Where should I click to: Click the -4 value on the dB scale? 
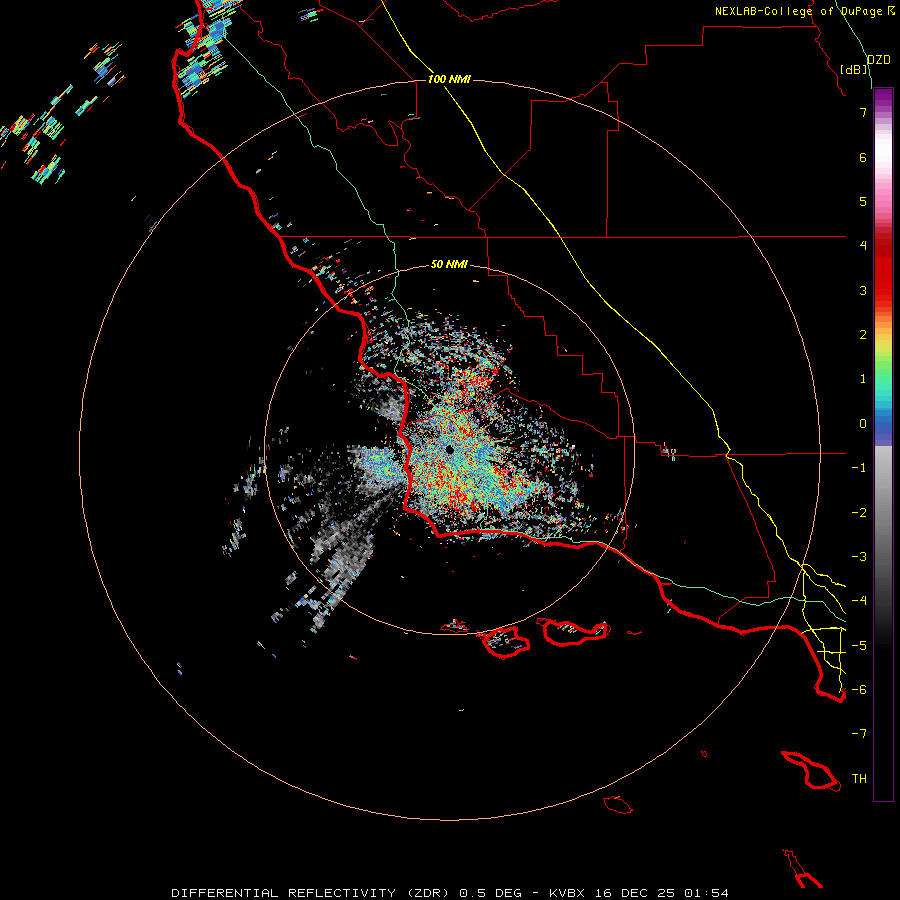point(859,601)
